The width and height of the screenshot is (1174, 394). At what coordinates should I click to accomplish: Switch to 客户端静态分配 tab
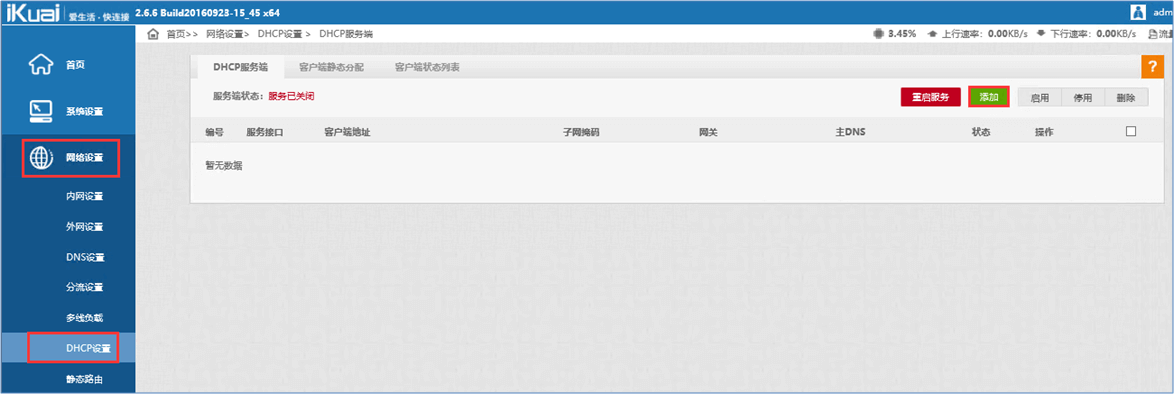[331, 67]
